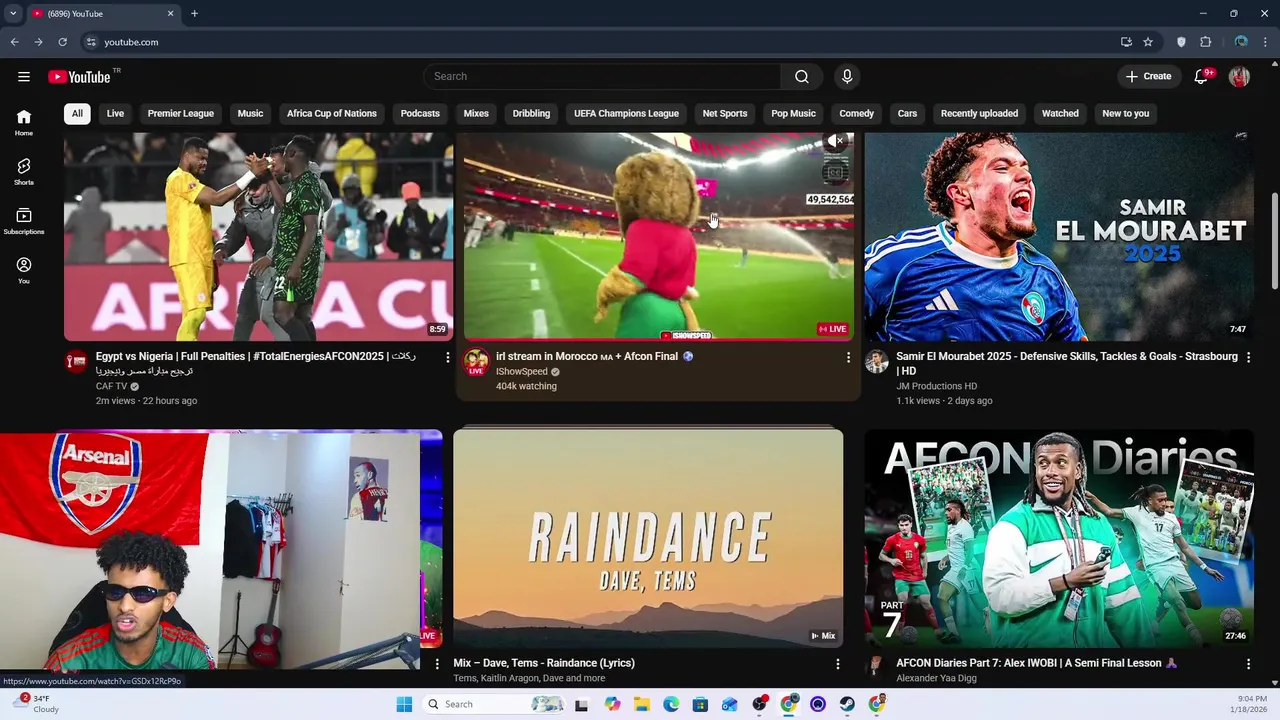Screen dimensions: 1280x720
Task: Open options for Raindance mix
Action: (837, 663)
